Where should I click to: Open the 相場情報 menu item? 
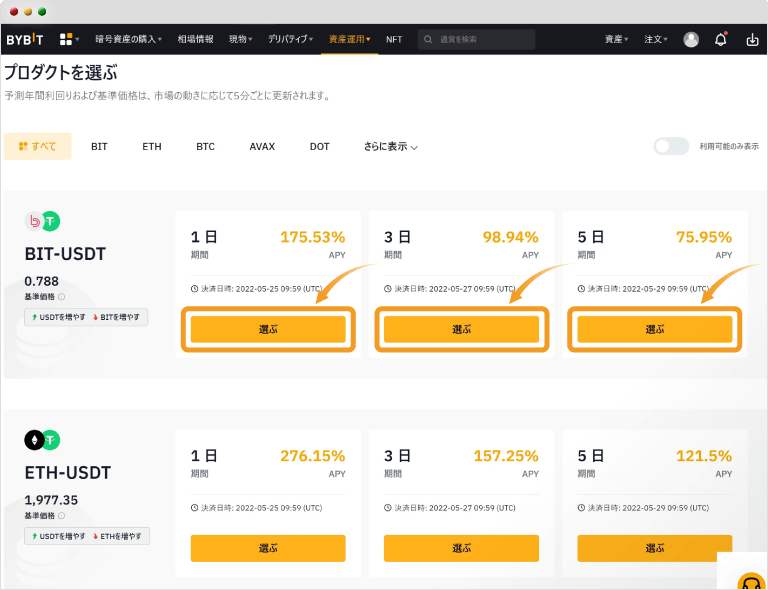tap(195, 39)
